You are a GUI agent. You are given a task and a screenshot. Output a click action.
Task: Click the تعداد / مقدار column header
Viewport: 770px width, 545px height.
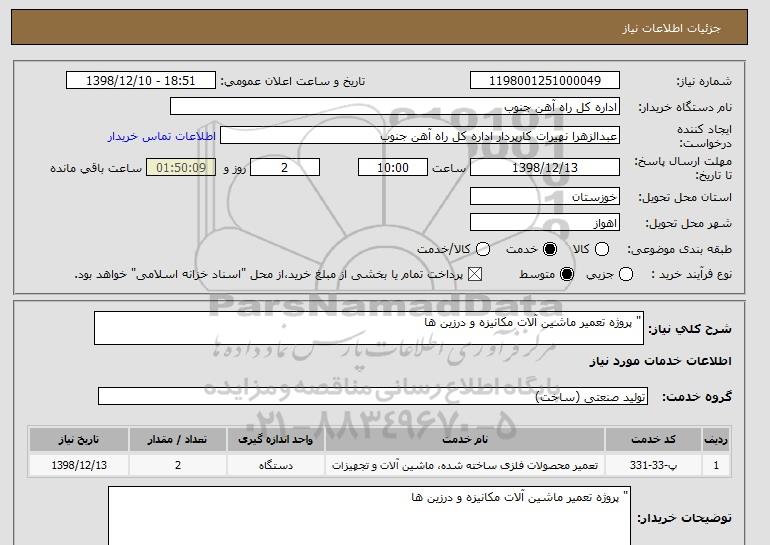click(x=178, y=439)
